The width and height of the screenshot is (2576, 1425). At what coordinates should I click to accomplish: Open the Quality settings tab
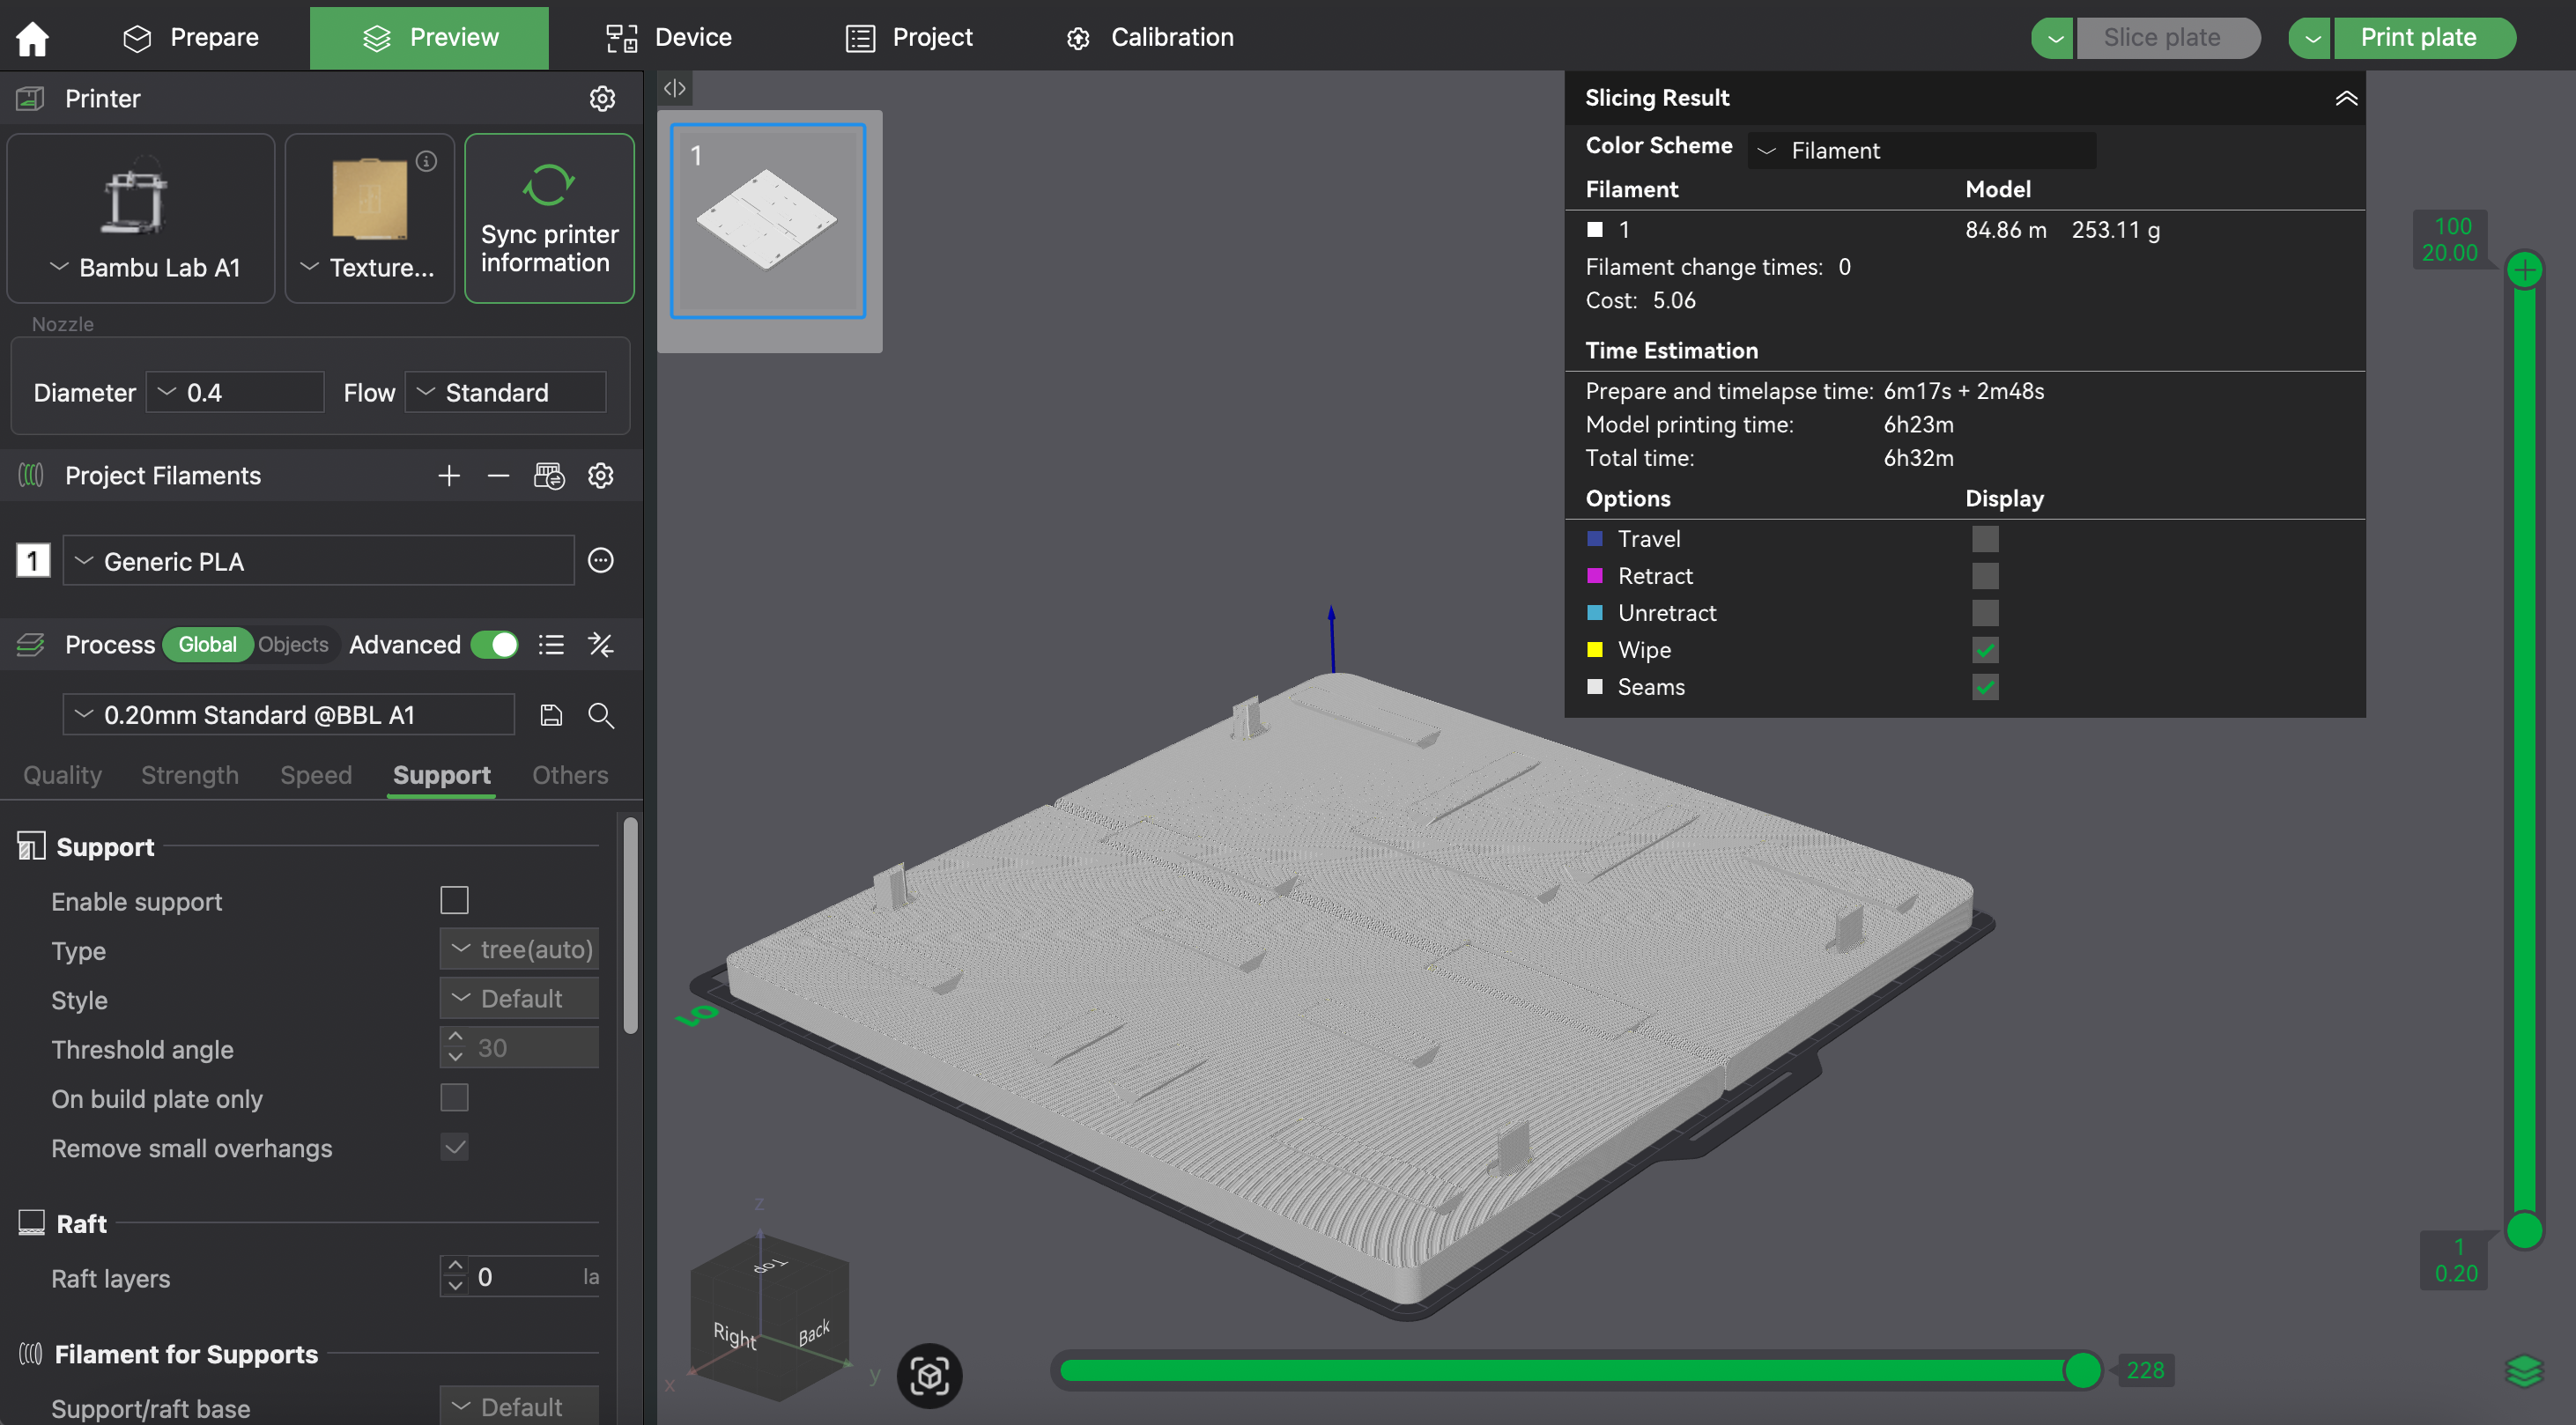coord(62,775)
